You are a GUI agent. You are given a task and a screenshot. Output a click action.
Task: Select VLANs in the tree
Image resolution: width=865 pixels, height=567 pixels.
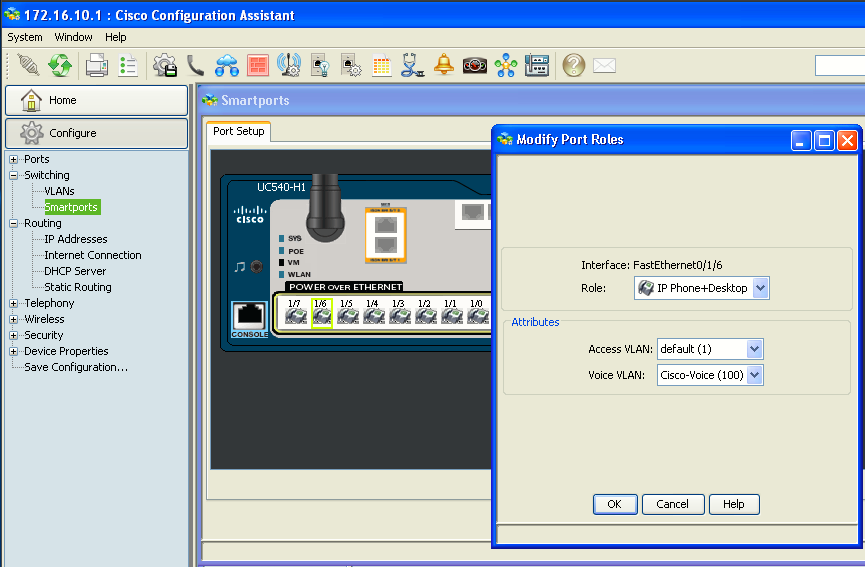[x=59, y=191]
